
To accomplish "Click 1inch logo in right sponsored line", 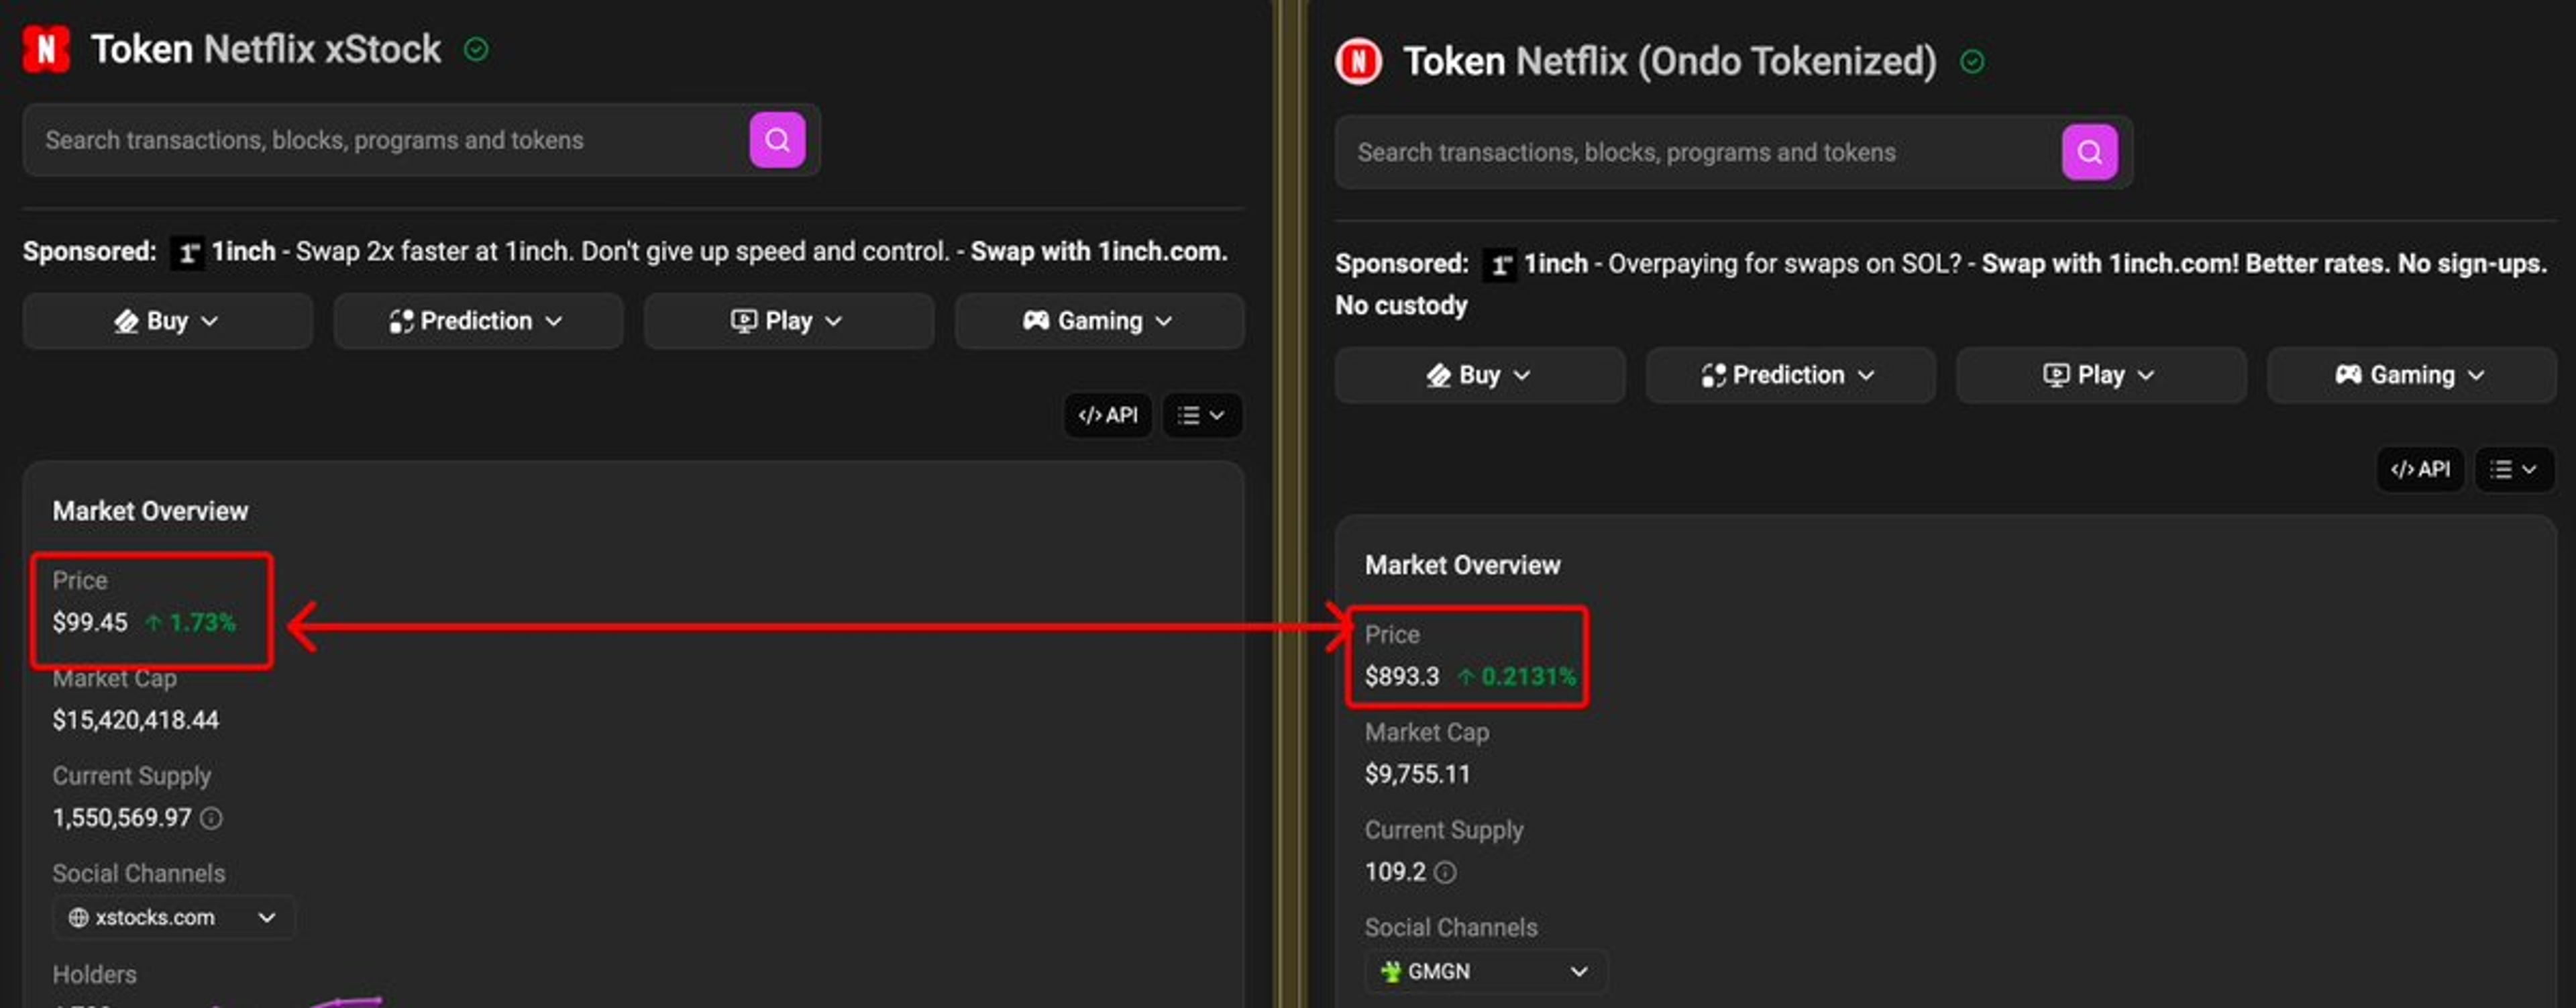I will point(1499,264).
